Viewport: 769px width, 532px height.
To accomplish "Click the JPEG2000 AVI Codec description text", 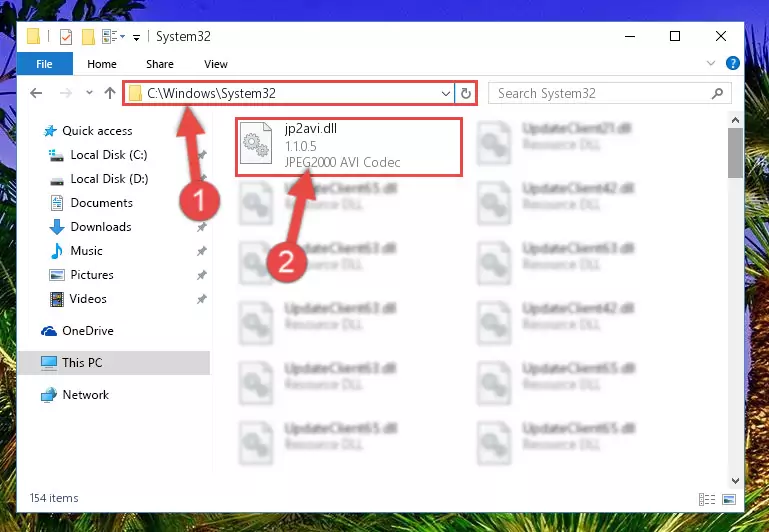I will (342, 162).
